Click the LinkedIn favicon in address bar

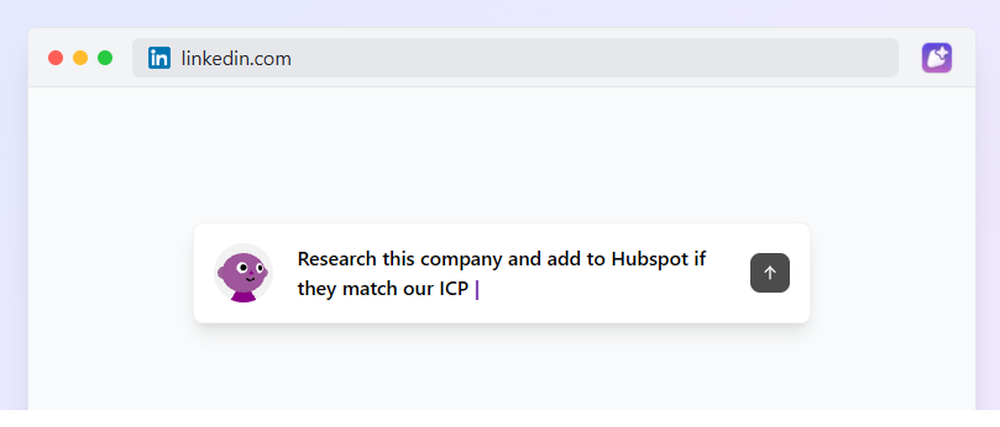[159, 58]
